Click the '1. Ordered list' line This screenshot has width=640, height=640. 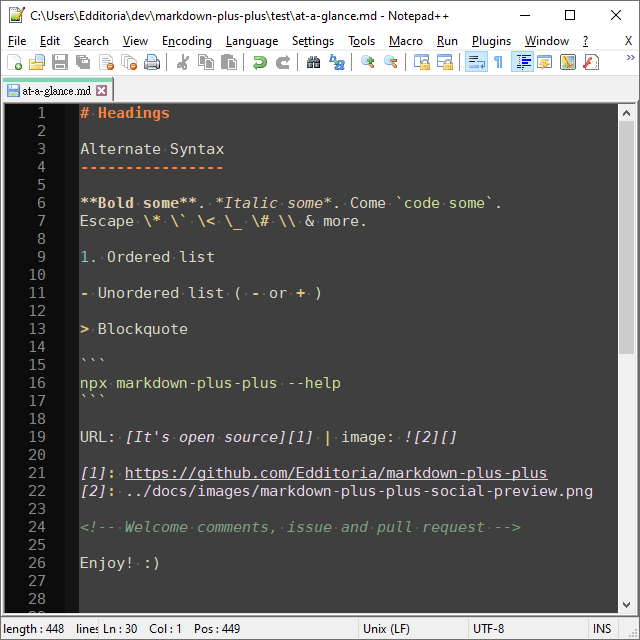147,257
